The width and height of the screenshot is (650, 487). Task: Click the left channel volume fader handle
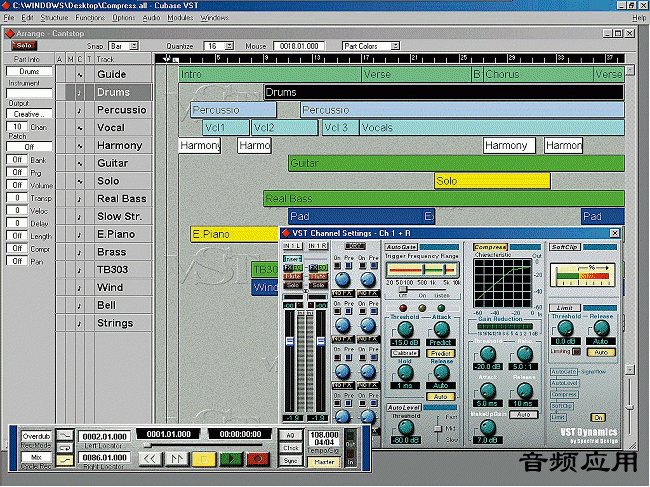(x=290, y=342)
